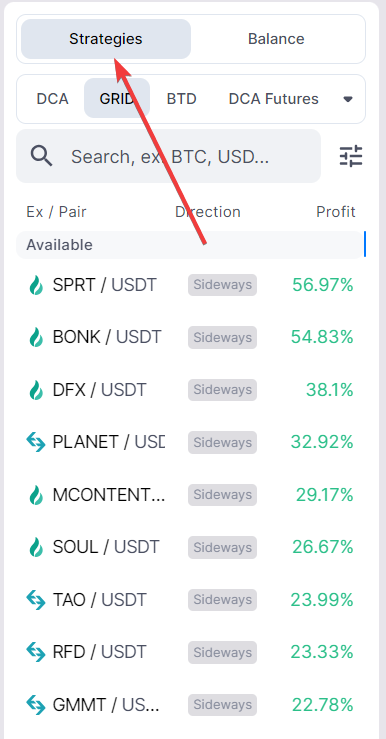Click the GMMT exchange arrows icon

click(x=36, y=705)
